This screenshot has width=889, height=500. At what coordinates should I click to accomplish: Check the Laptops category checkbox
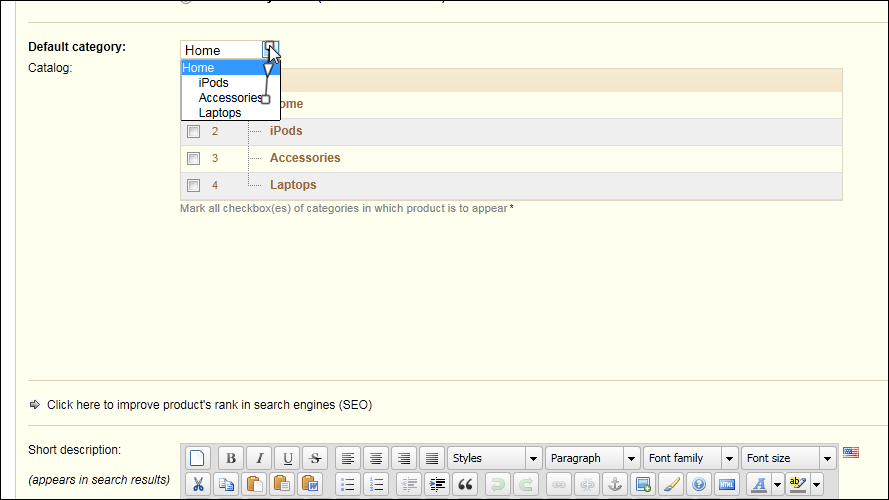[x=193, y=185]
